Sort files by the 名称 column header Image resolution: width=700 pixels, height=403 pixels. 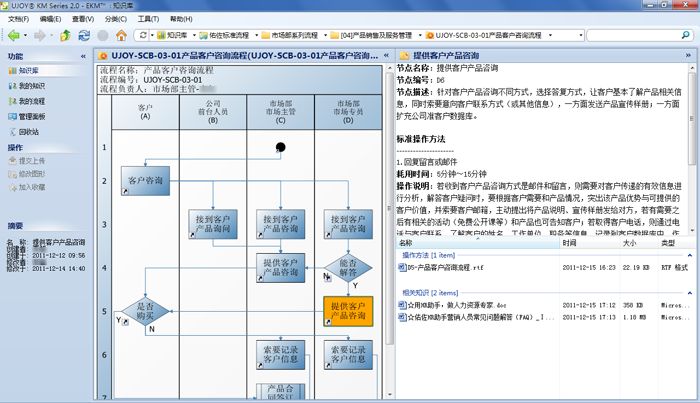tap(478, 243)
